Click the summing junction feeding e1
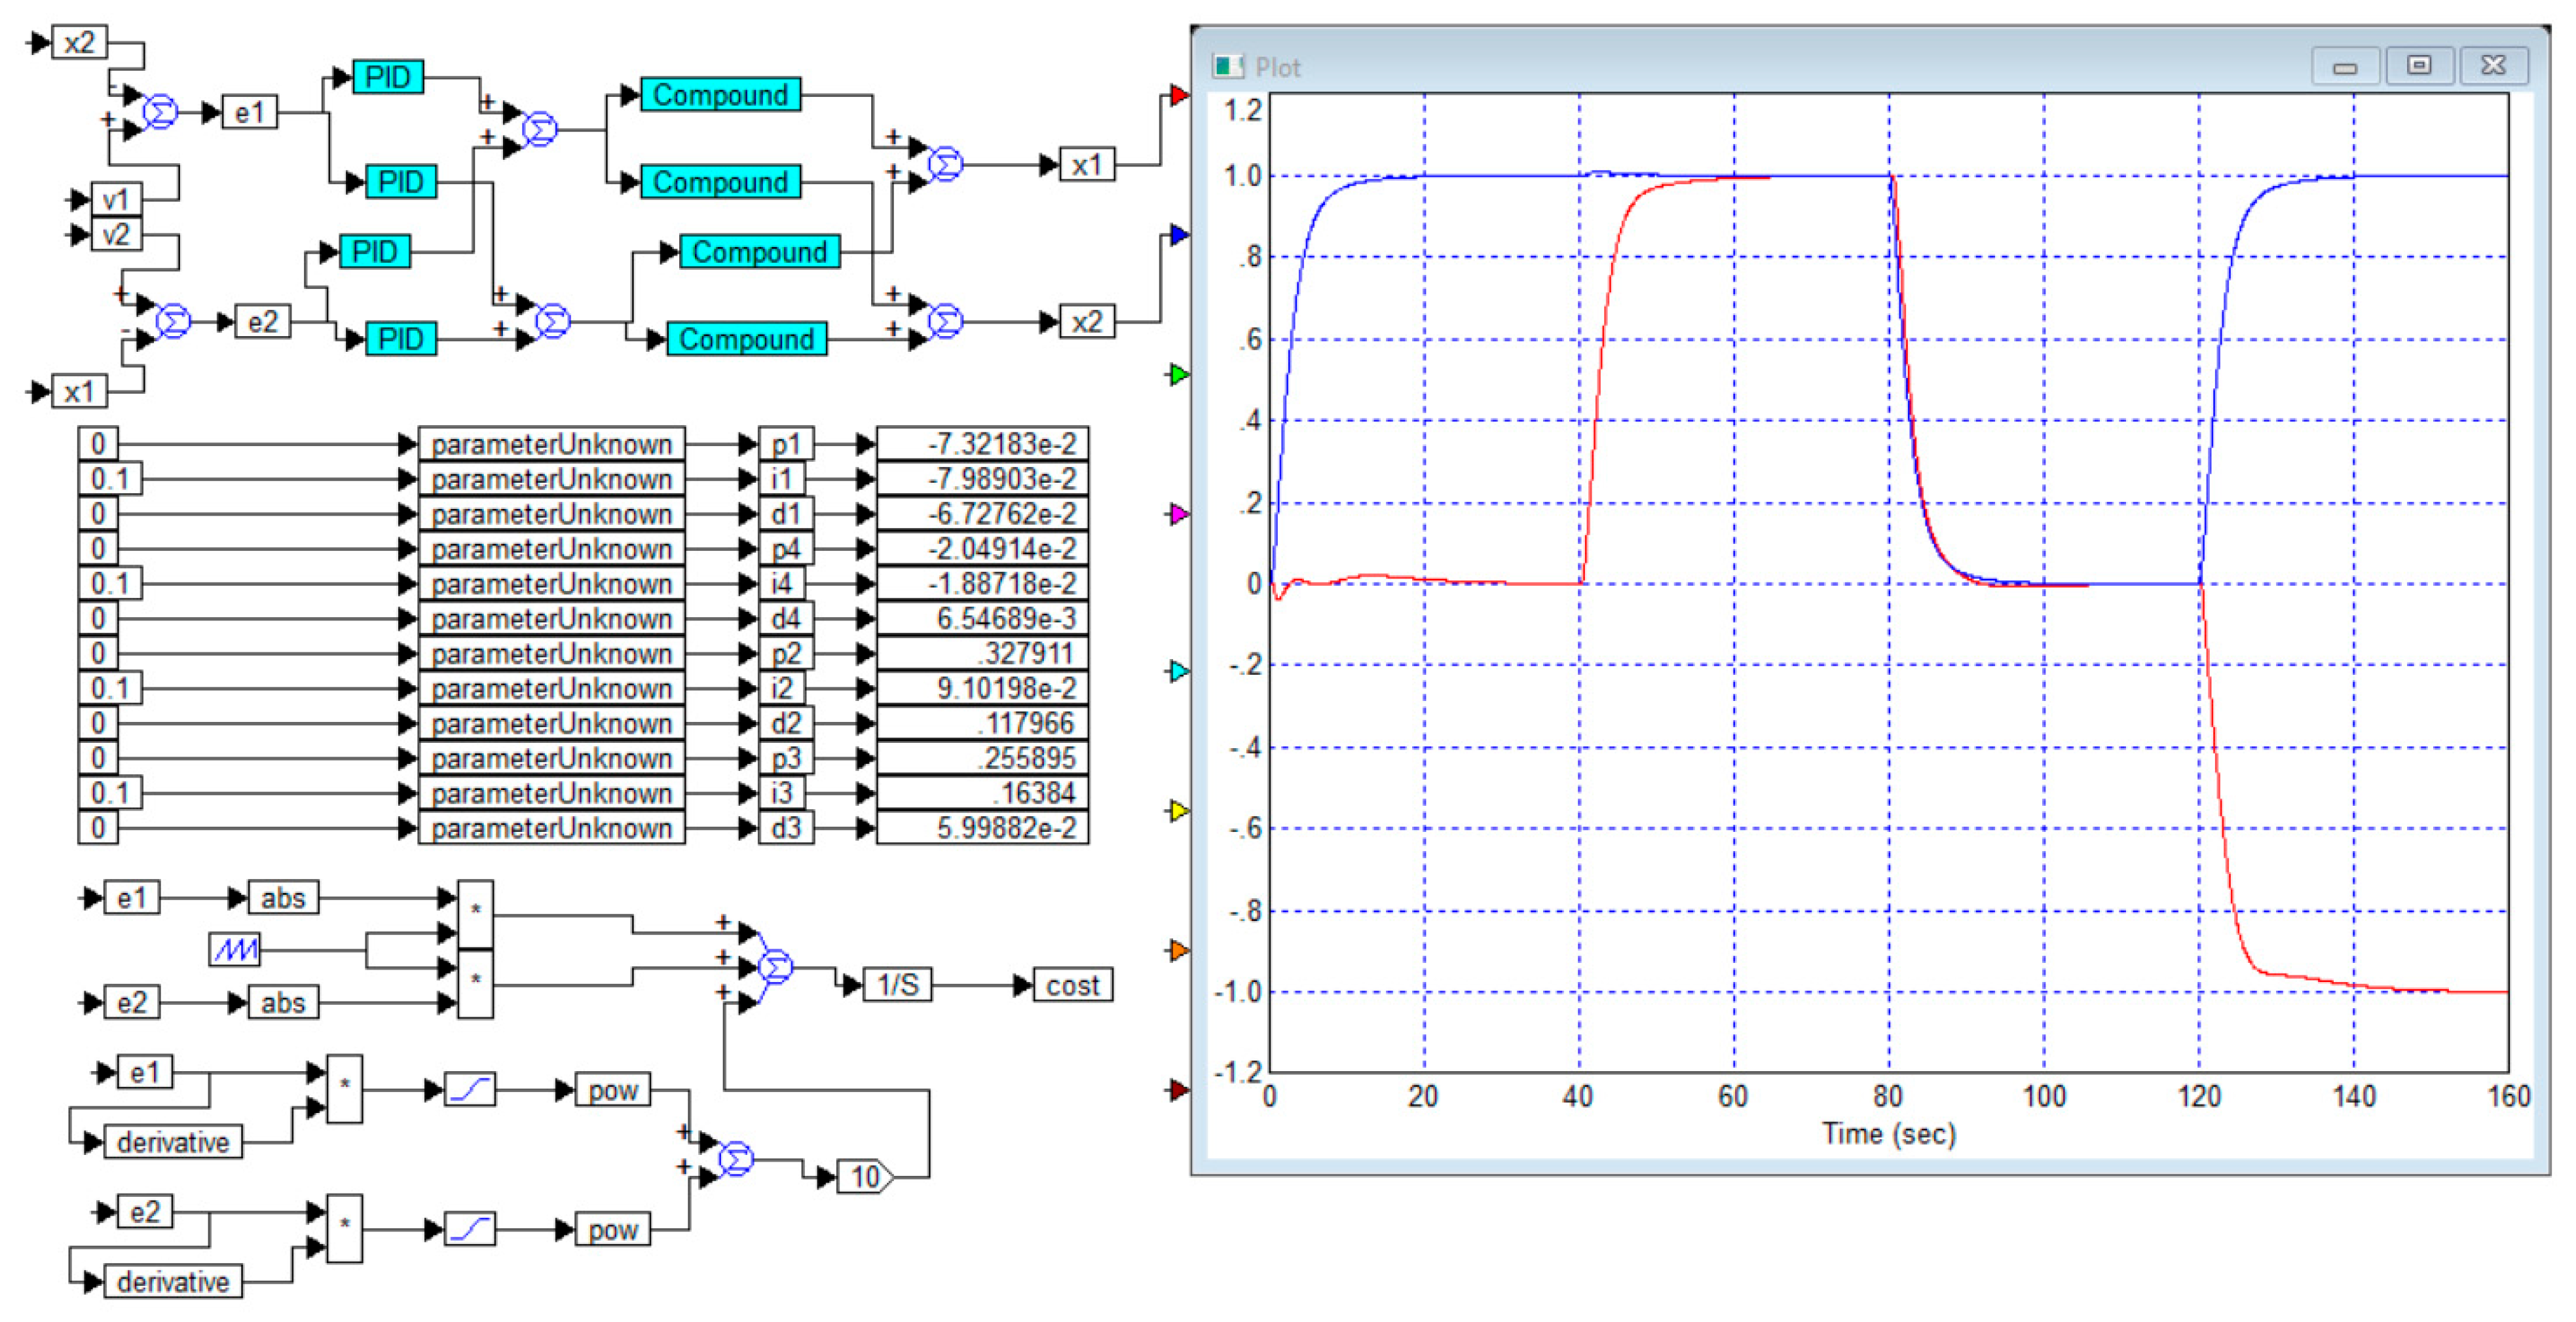This screenshot has width=2576, height=1322. (160, 112)
